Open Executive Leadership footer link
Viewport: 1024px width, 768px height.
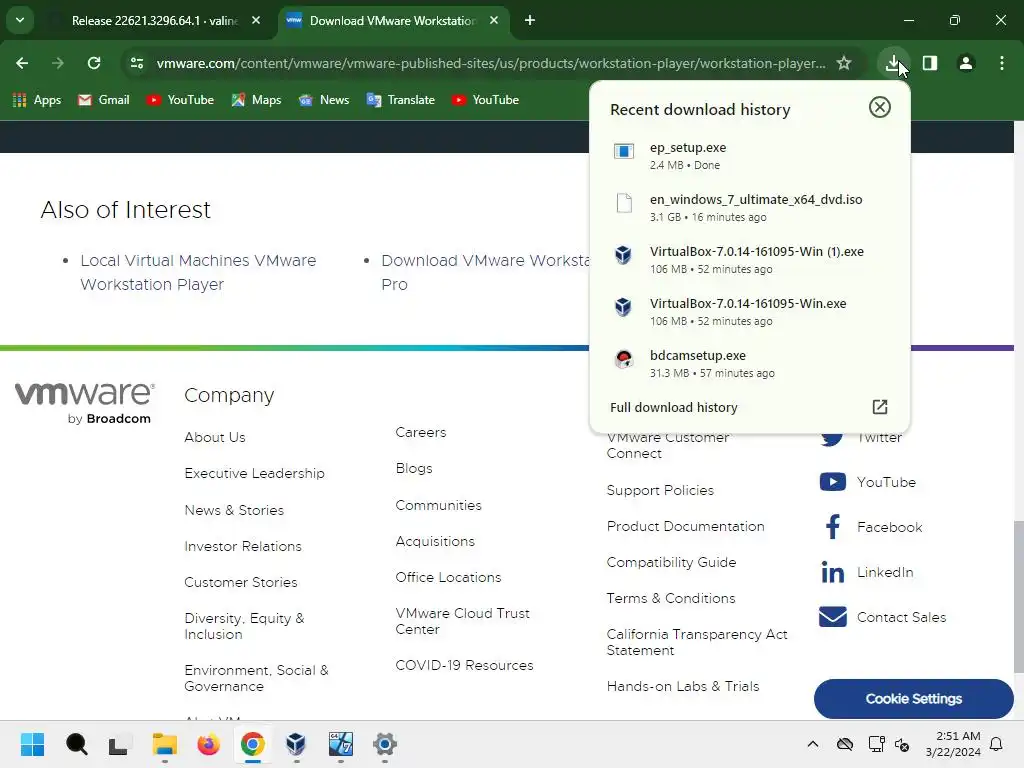pyautogui.click(x=254, y=473)
